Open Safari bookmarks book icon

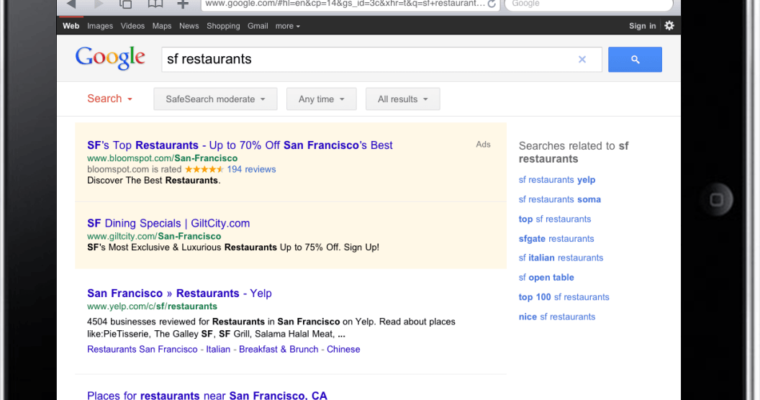click(155, 4)
